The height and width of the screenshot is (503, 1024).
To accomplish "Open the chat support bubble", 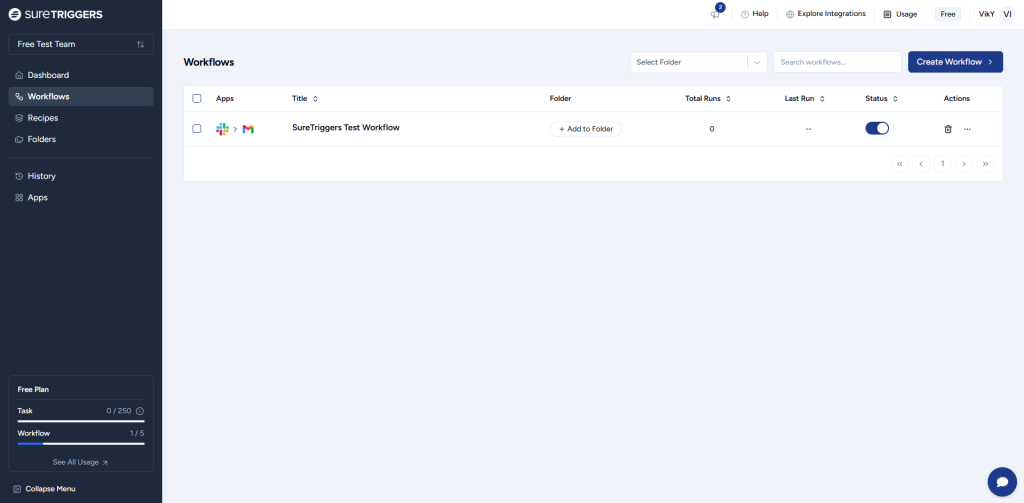I will [x=1001, y=481].
